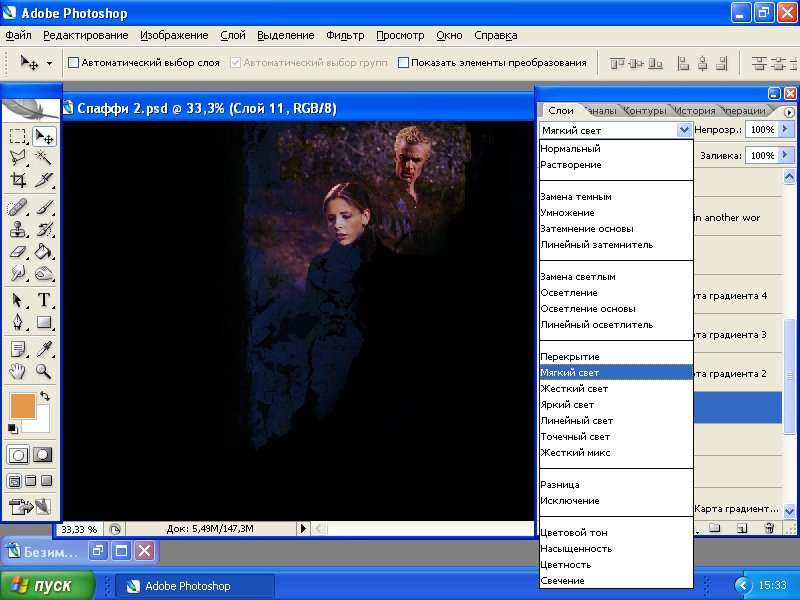800x600 pixels.
Task: Check 'Показать элементы преобразования' option
Action: (x=404, y=63)
